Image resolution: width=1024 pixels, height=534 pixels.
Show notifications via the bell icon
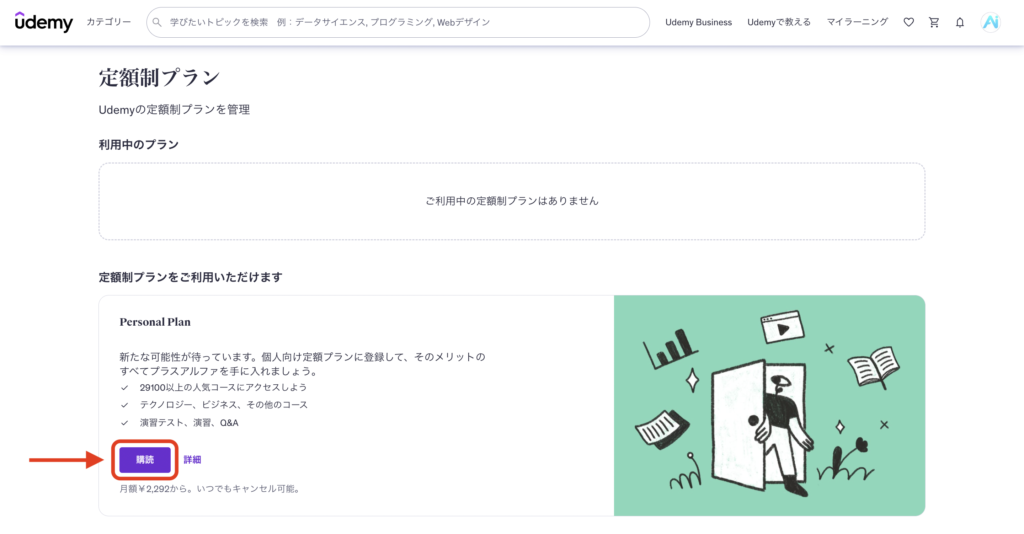(960, 22)
